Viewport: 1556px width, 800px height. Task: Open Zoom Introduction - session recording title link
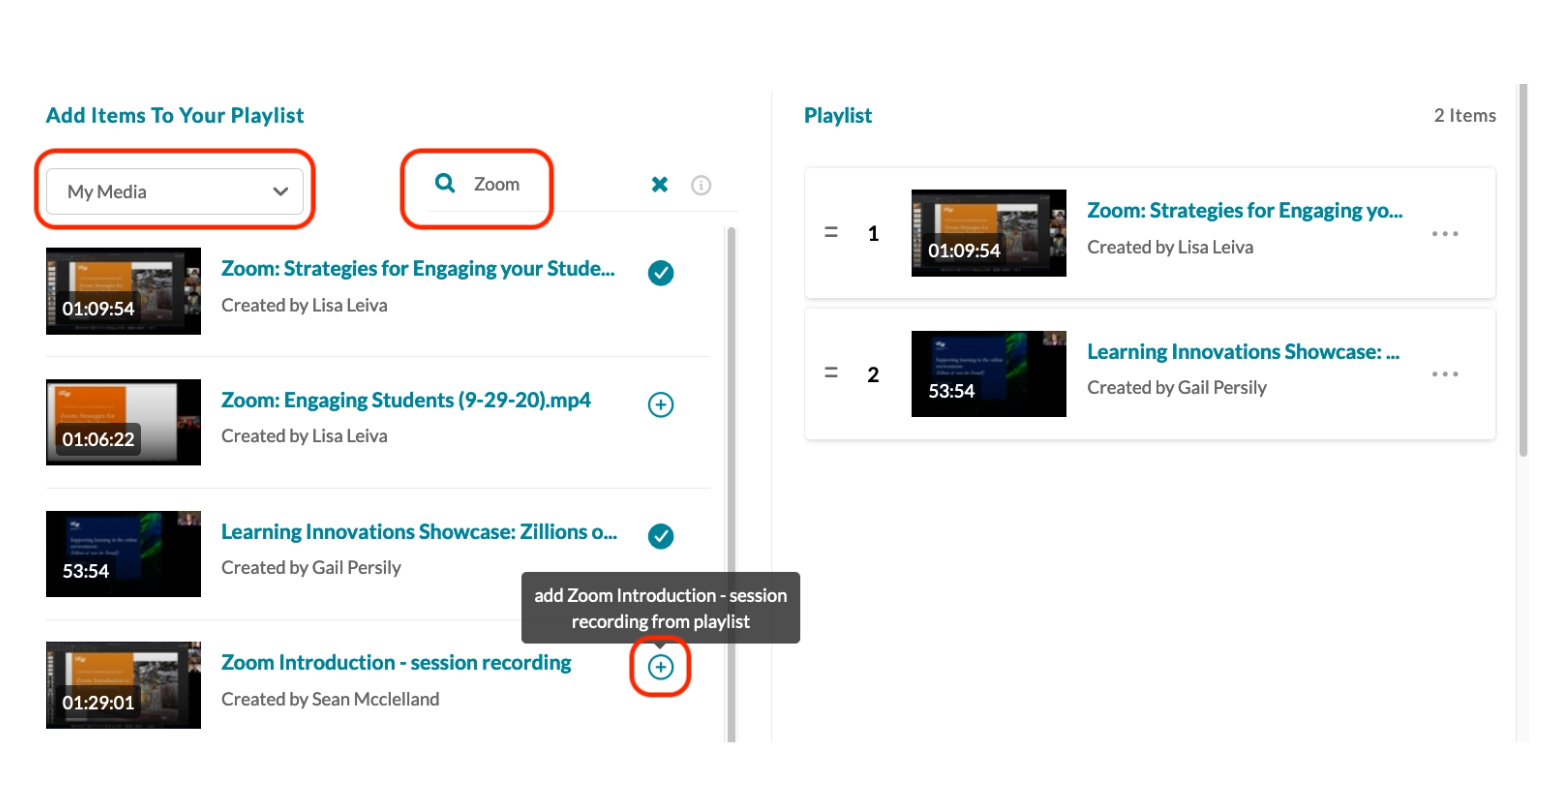tap(396, 663)
